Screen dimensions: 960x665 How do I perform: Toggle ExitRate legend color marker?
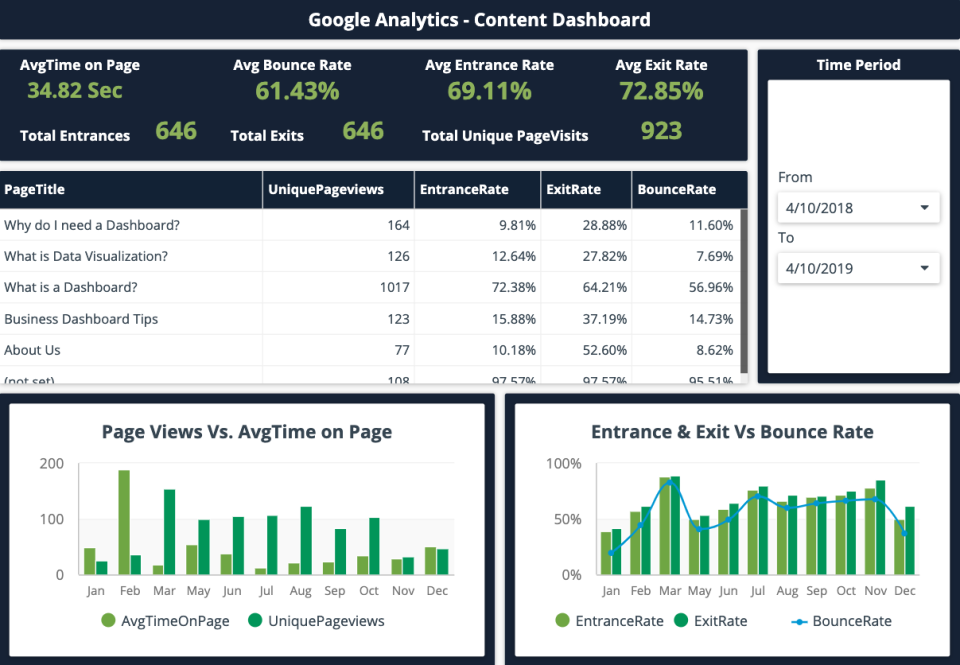tap(681, 621)
